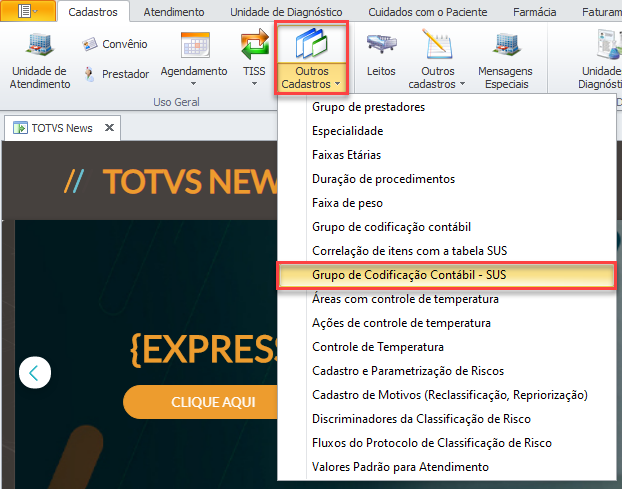Open Grupo de codificação contábil
This screenshot has width=622, height=489.
click(x=447, y=227)
